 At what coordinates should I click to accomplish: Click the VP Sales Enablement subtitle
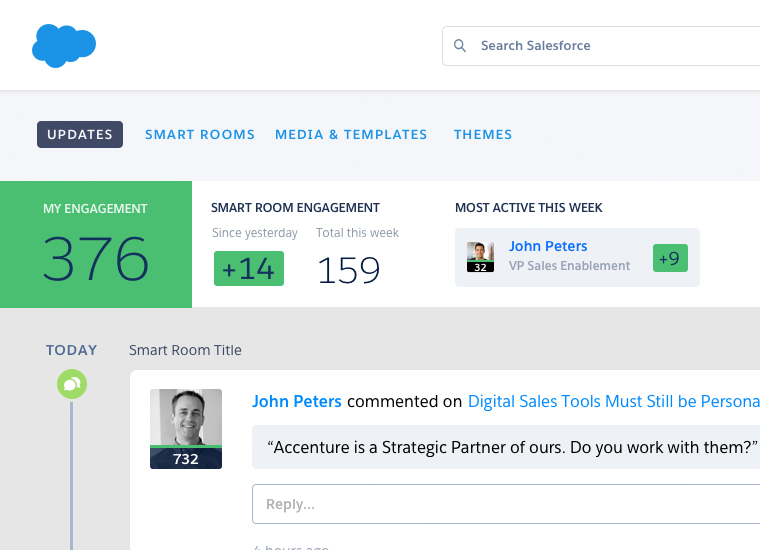click(x=569, y=266)
